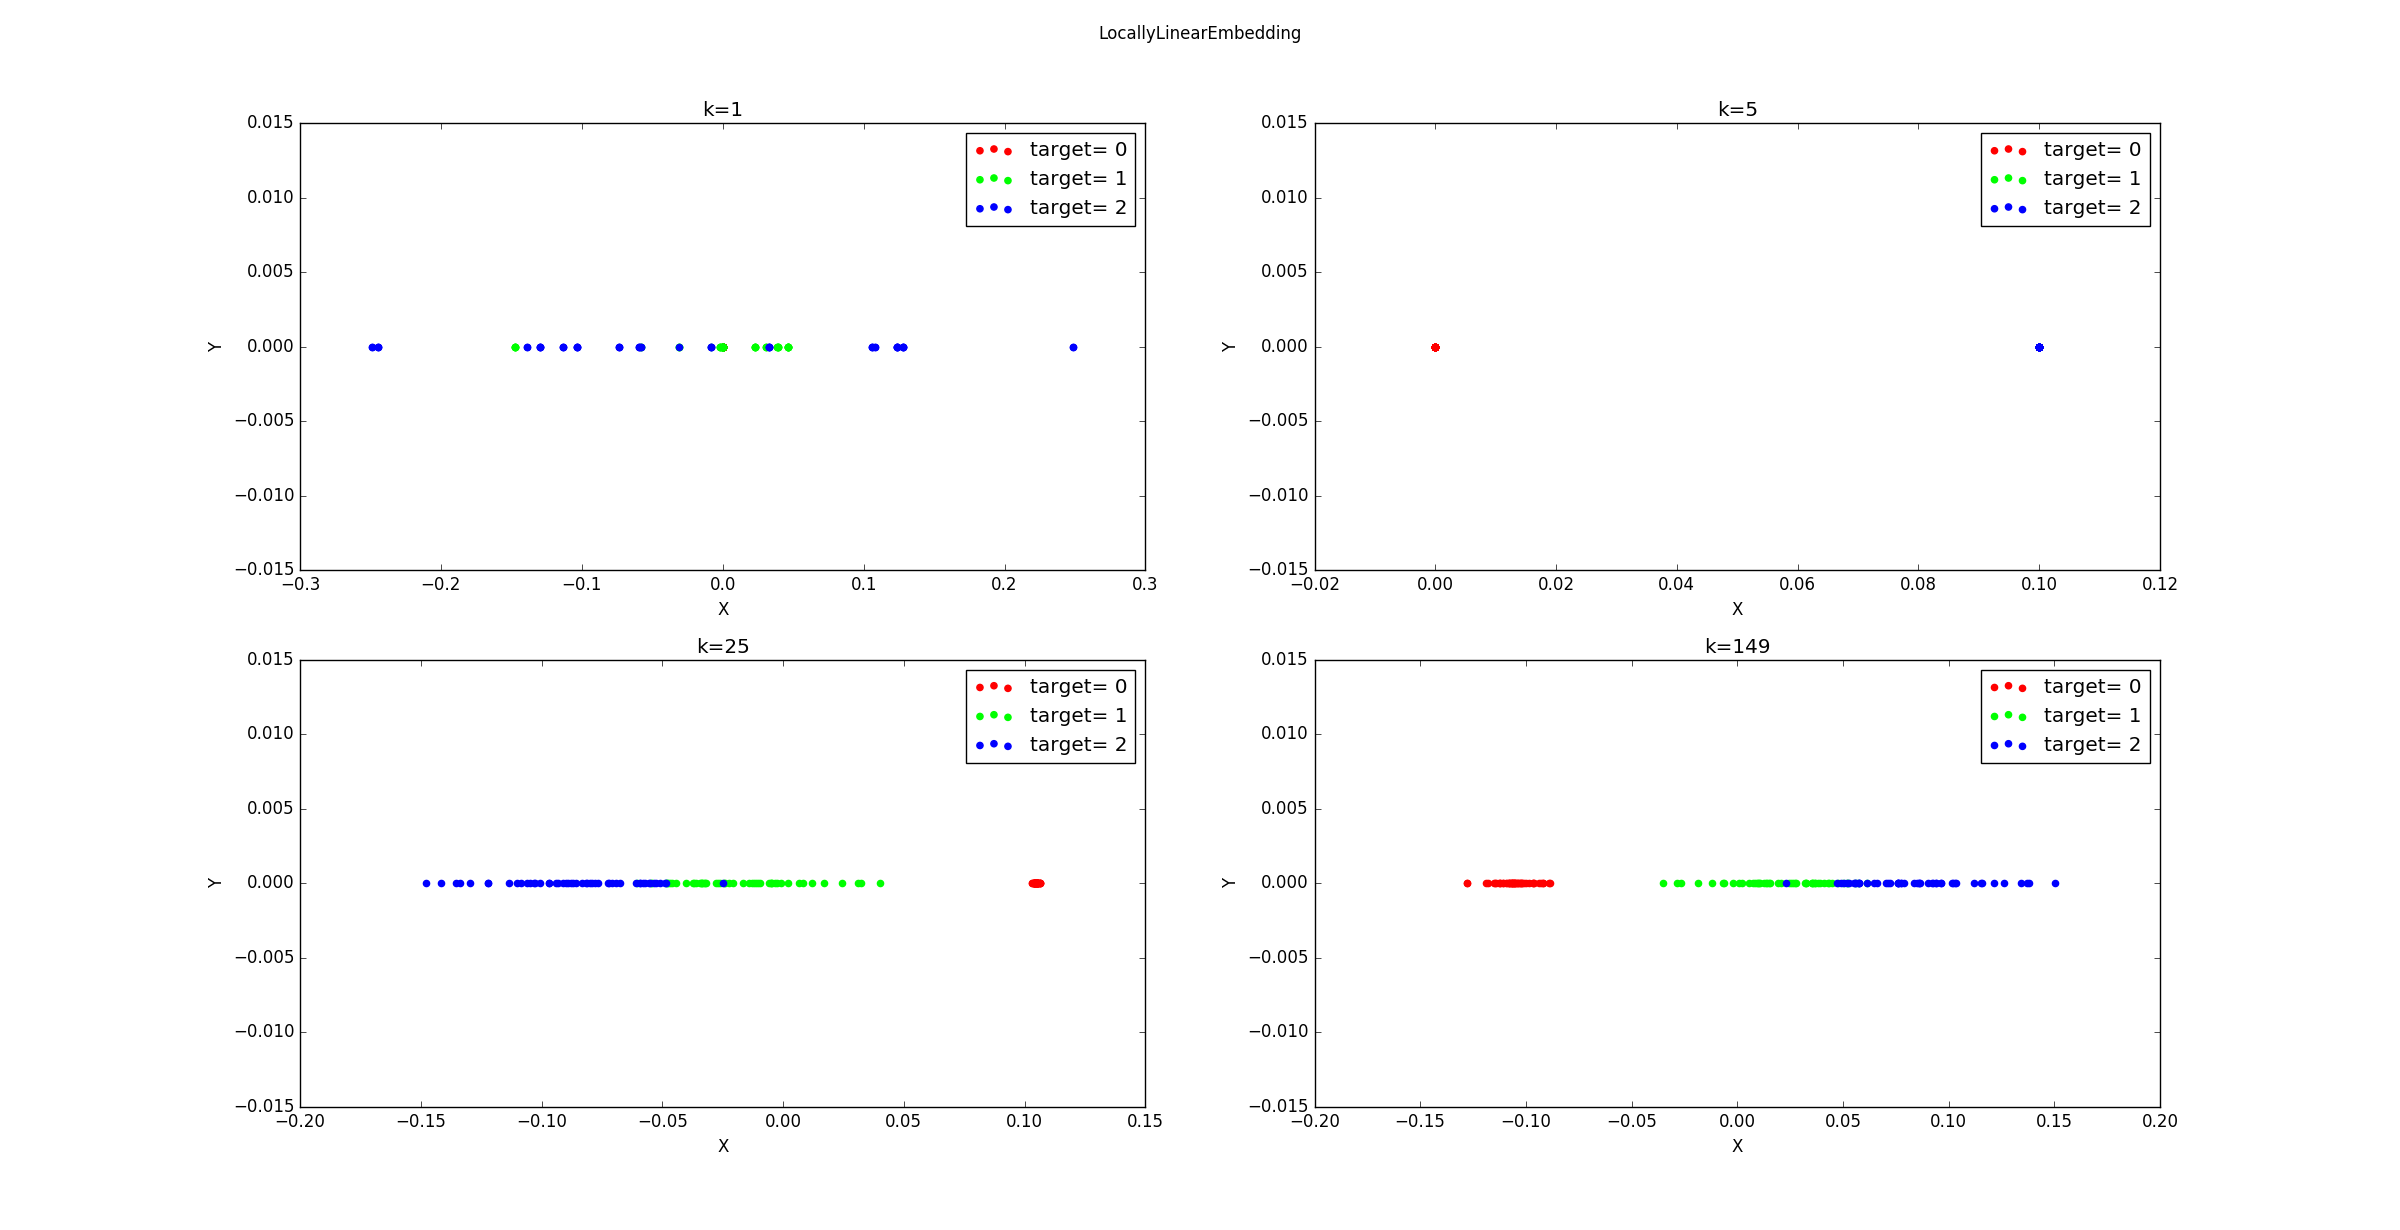Click the leftmost red point in k=149 plot

1467,883
